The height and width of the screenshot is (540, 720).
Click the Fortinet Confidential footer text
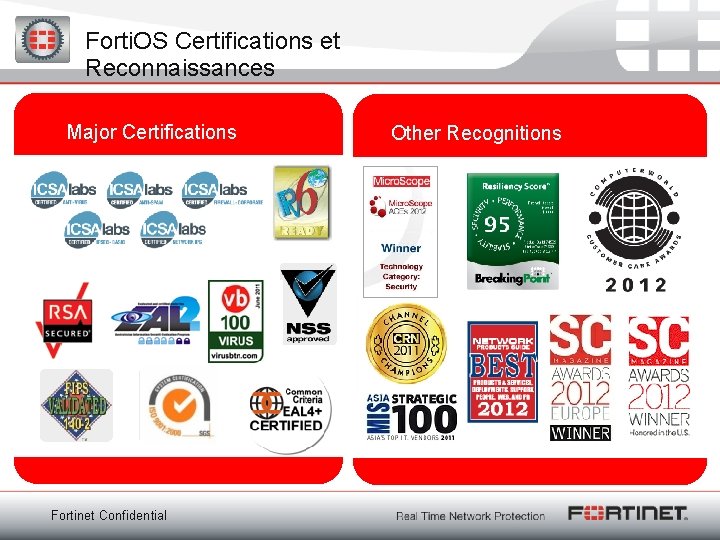pos(109,515)
